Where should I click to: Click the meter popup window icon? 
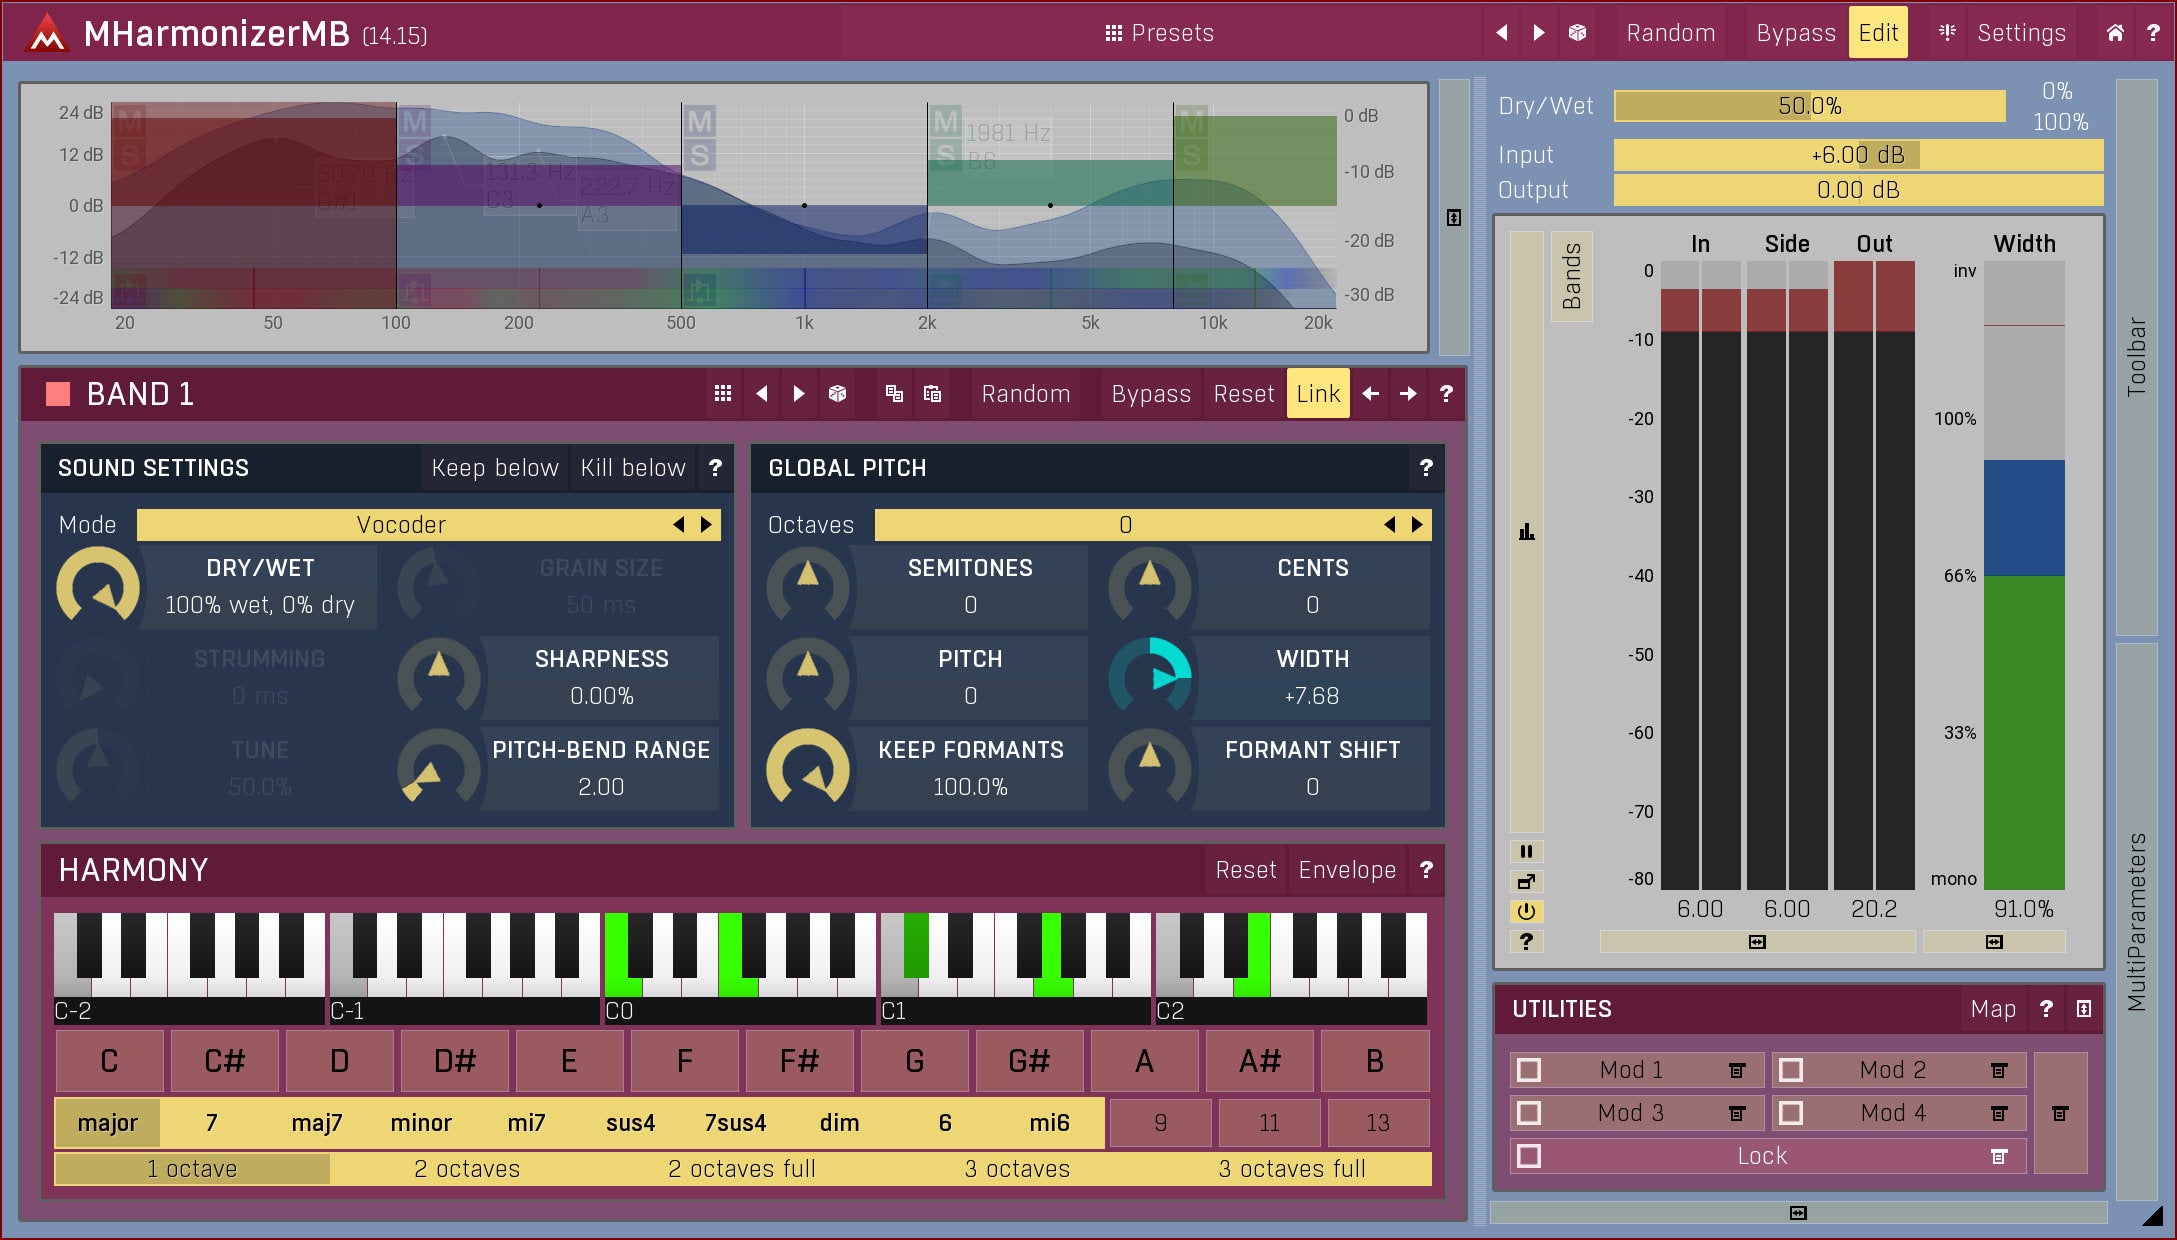coord(1526,882)
